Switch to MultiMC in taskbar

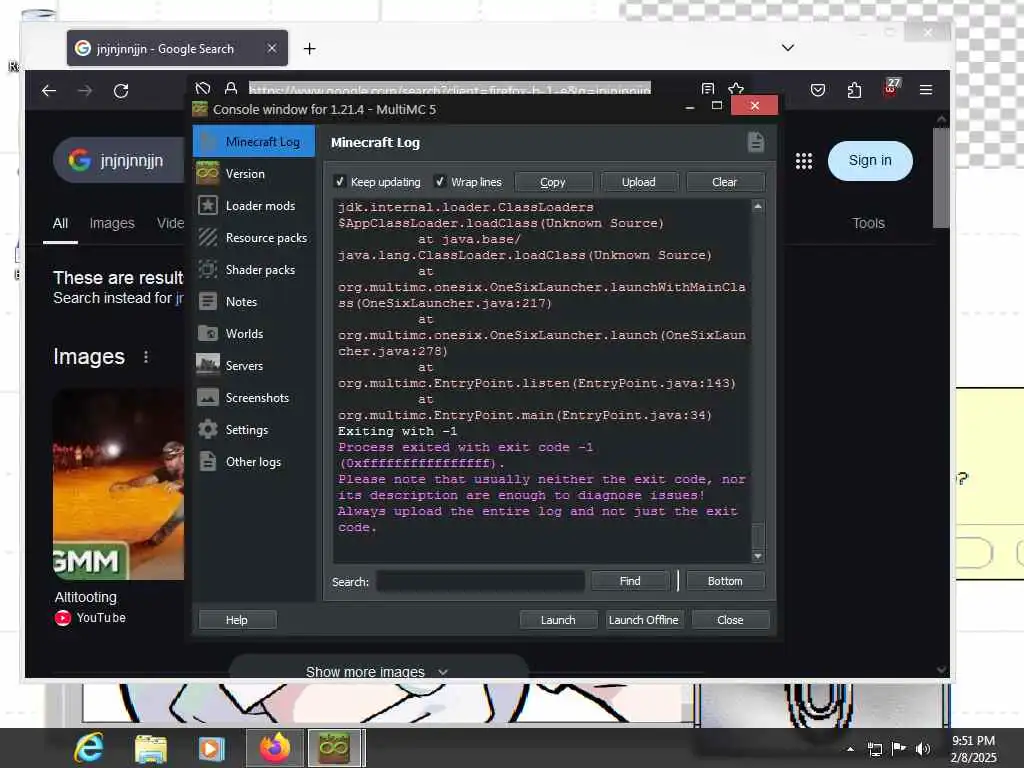[x=334, y=748]
